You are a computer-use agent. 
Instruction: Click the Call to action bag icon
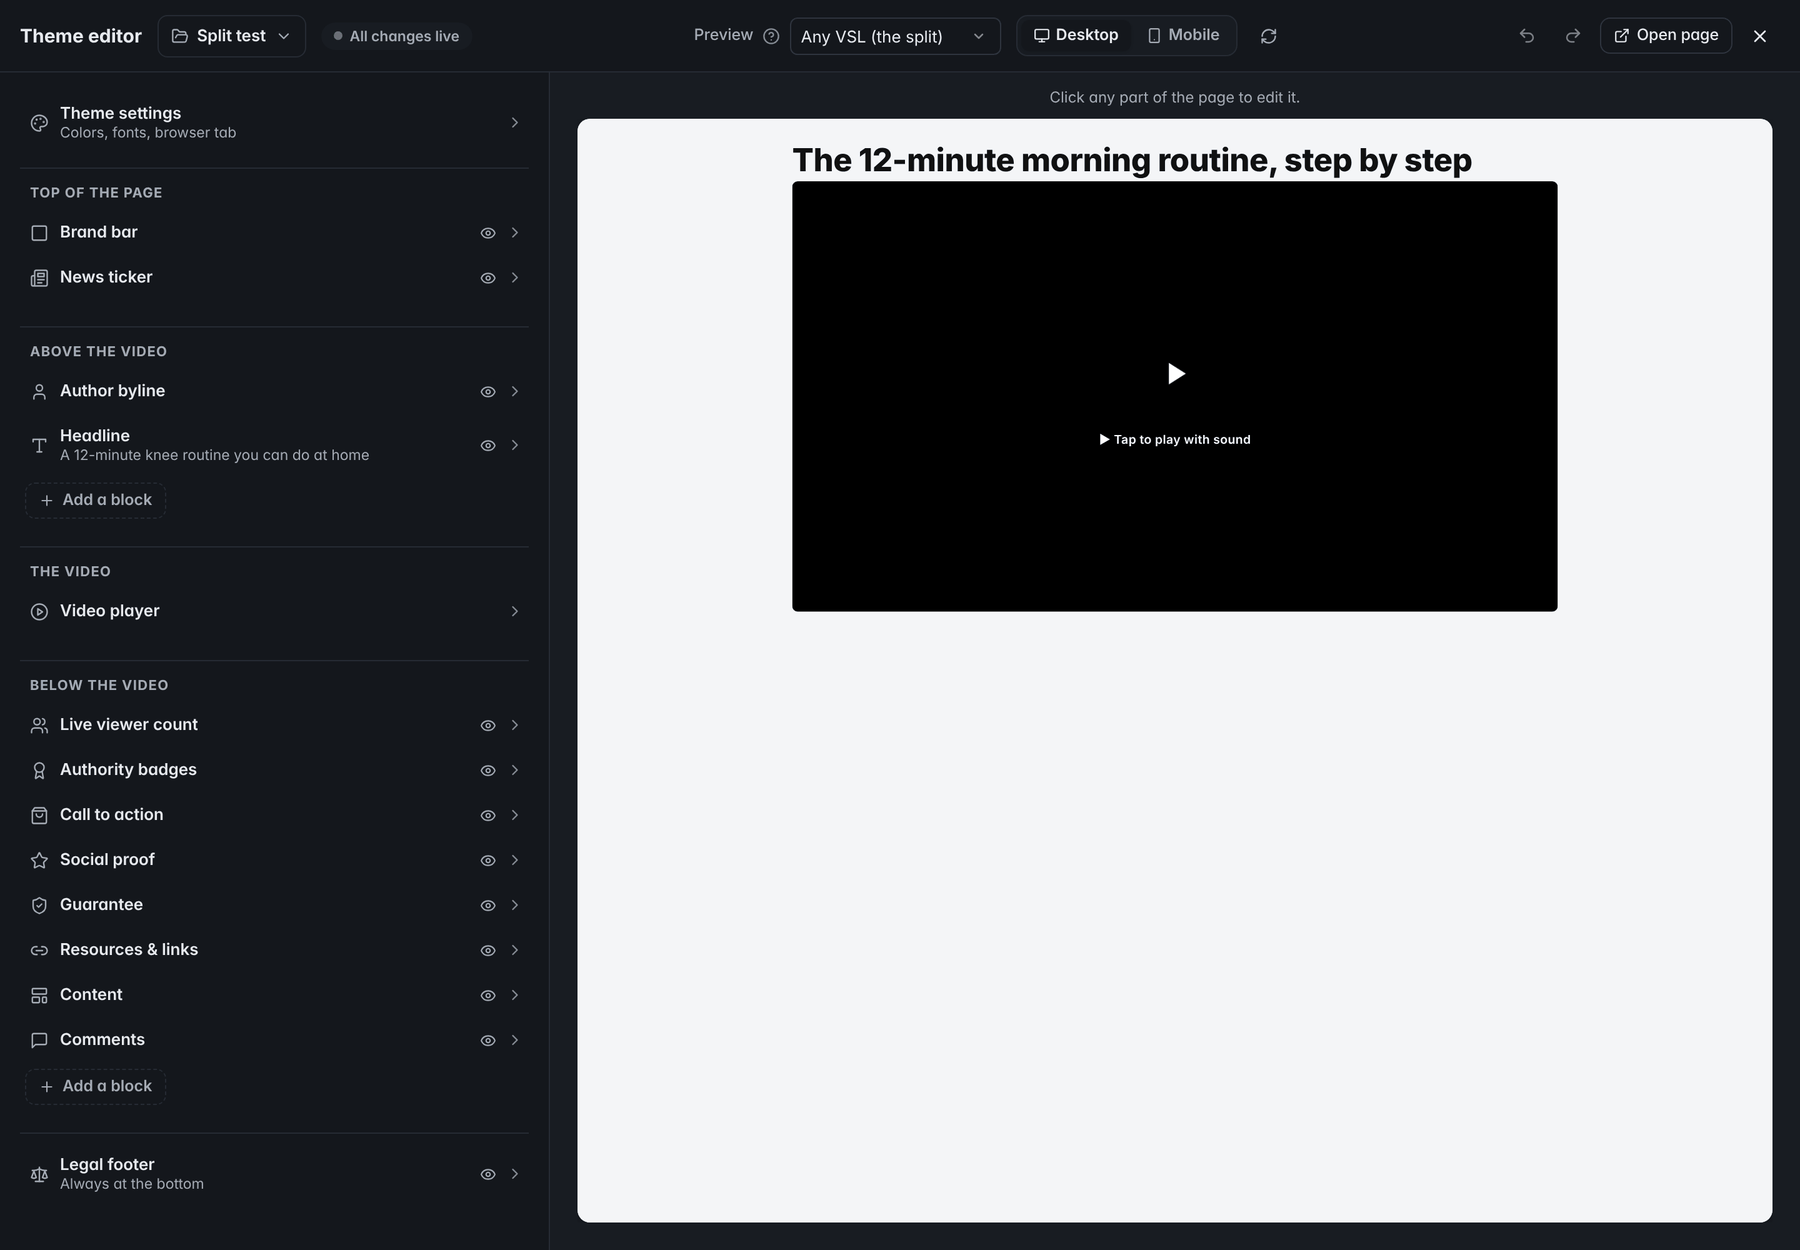click(39, 816)
